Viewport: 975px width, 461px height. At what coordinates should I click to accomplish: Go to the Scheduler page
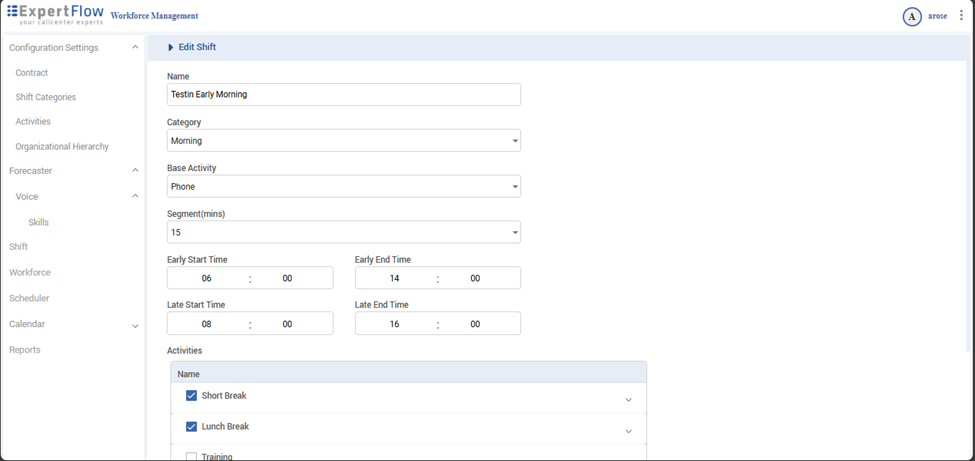(29, 298)
